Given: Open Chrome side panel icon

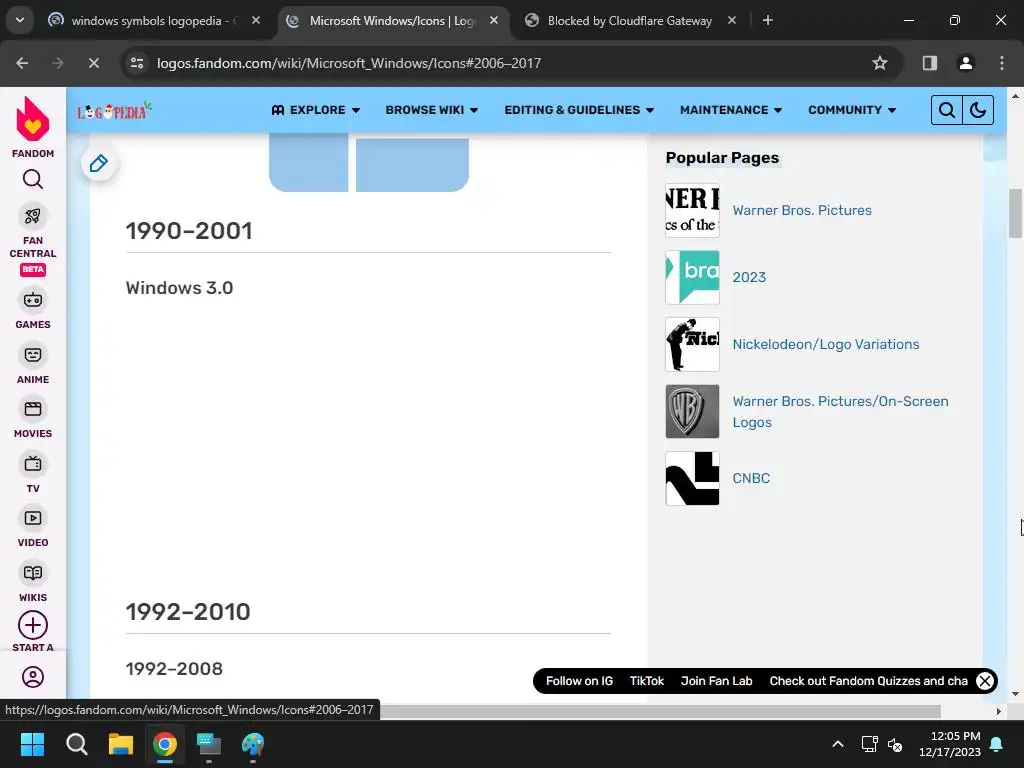Looking at the screenshot, I should pos(929,63).
